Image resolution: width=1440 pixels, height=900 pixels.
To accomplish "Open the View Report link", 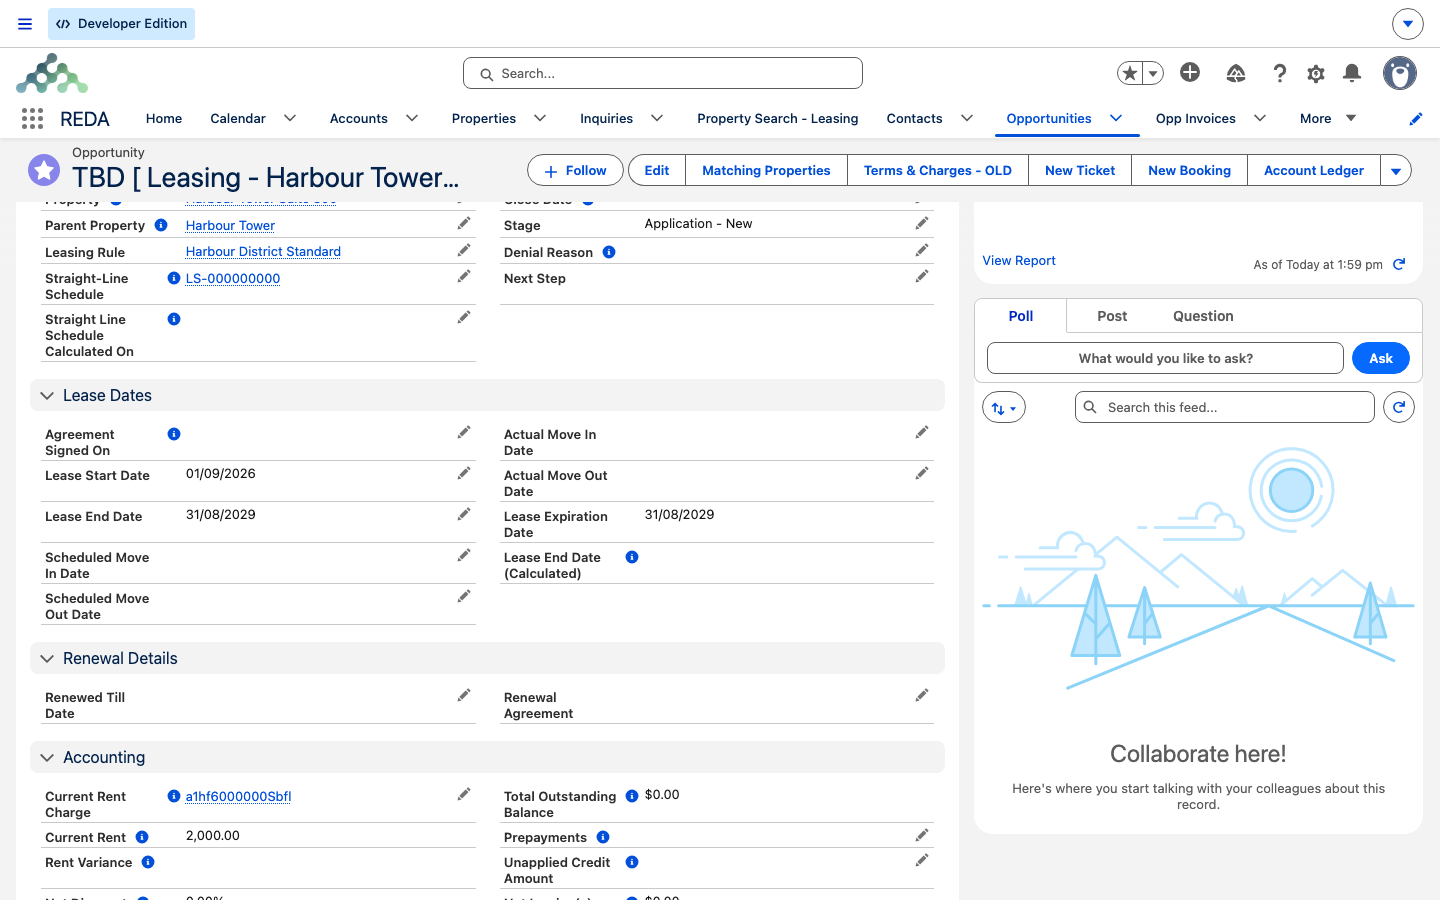I will click(1019, 260).
